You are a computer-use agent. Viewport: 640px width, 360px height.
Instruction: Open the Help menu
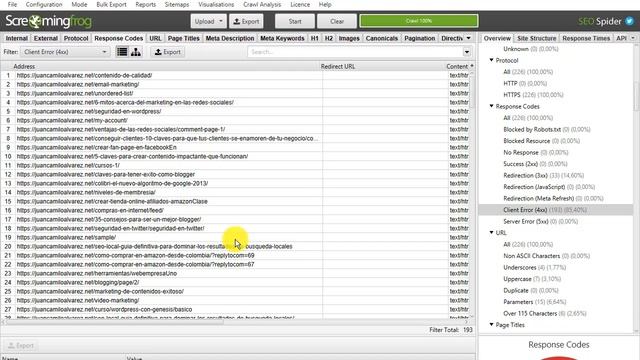(x=325, y=4)
